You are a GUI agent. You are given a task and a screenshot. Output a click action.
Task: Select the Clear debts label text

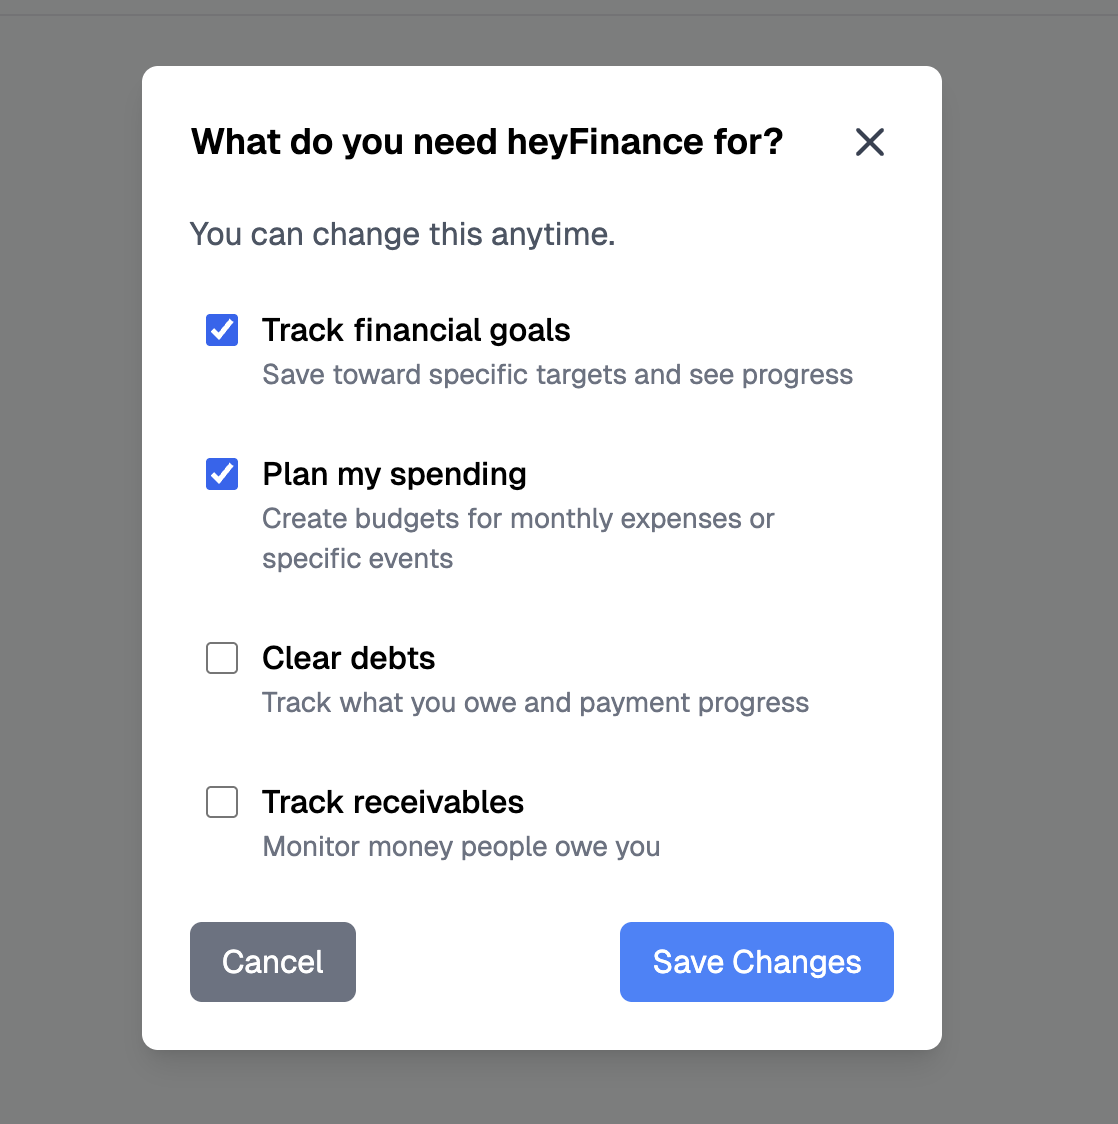348,658
